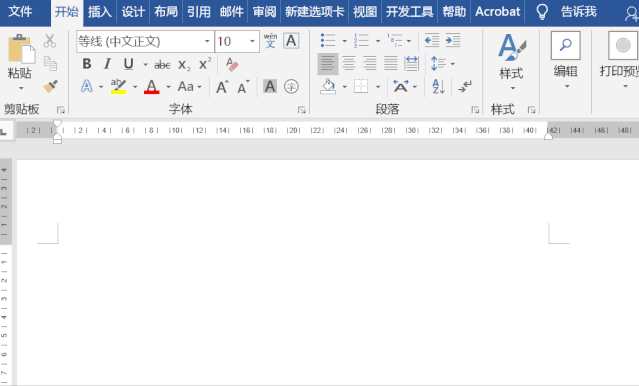Apply yellow text highlight color
This screenshot has height=386, width=639.
pyautogui.click(x=118, y=86)
